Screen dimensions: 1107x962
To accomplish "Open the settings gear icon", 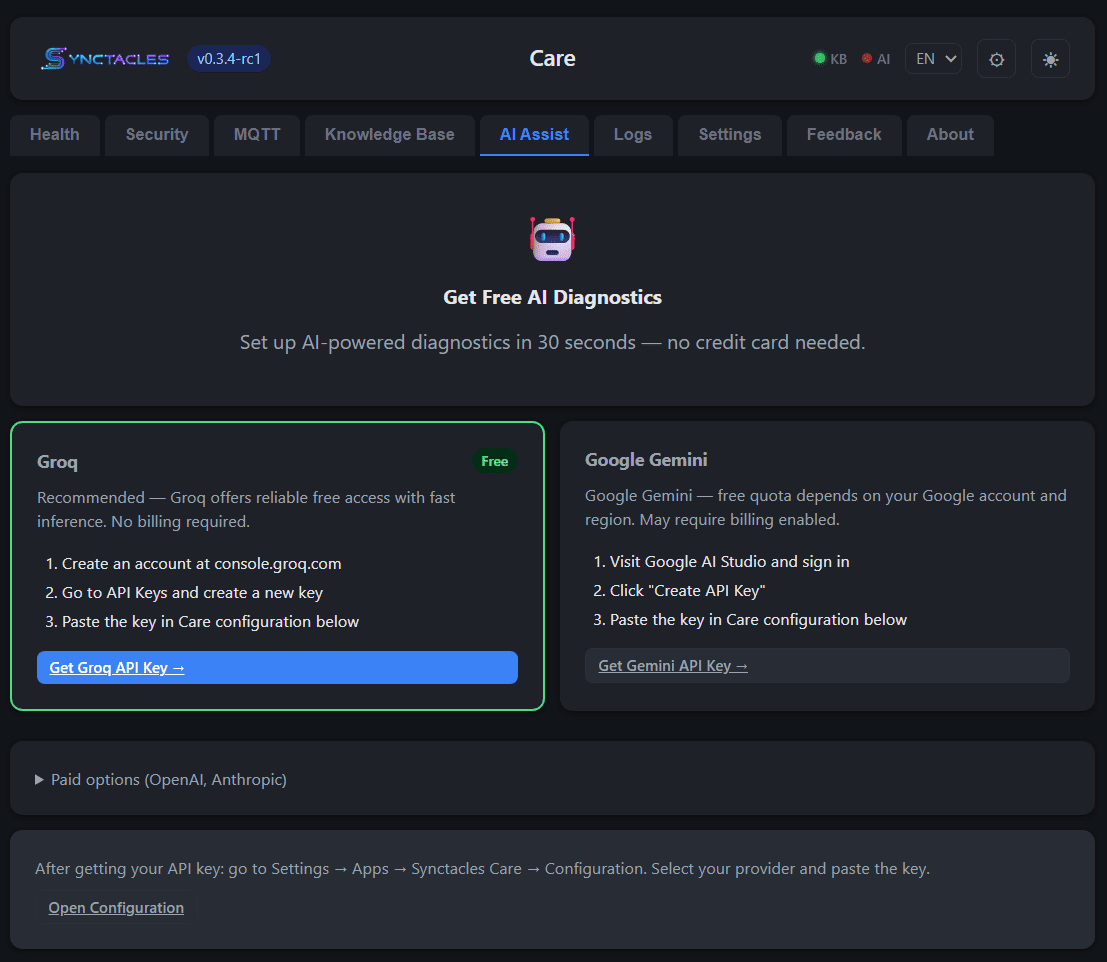I will click(996, 58).
